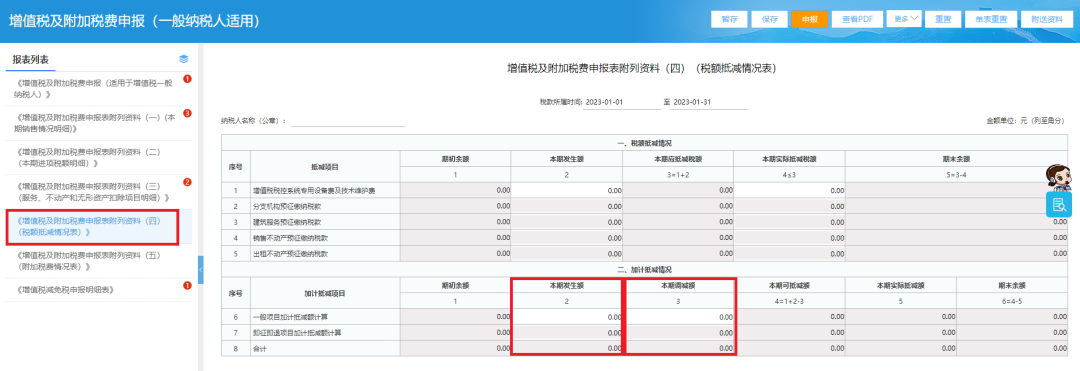
Task: Expand the 更多 dropdown
Action: (x=903, y=19)
